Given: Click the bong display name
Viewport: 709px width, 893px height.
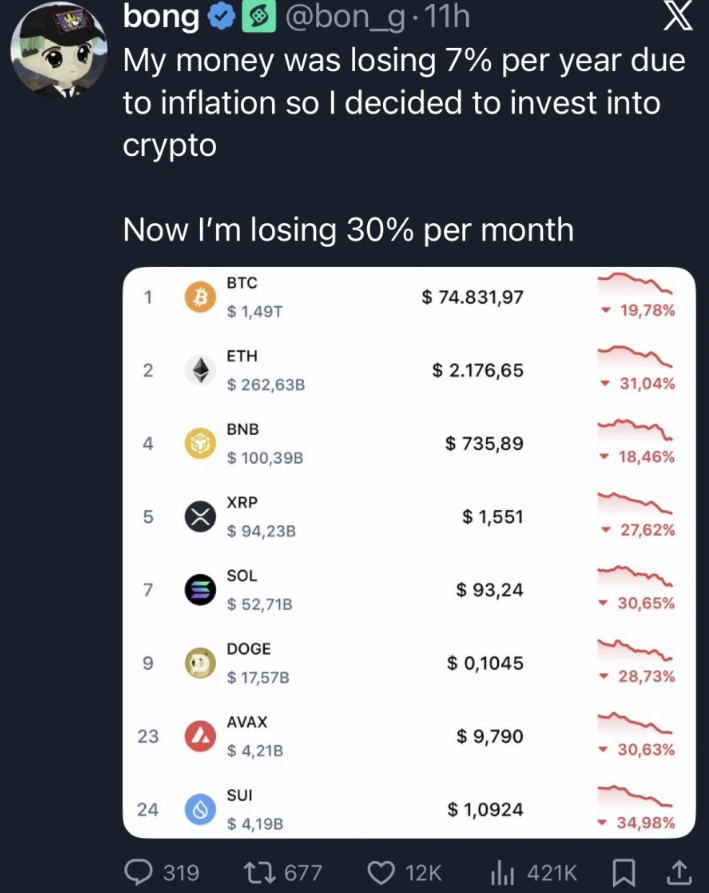Looking at the screenshot, I should point(160,17).
